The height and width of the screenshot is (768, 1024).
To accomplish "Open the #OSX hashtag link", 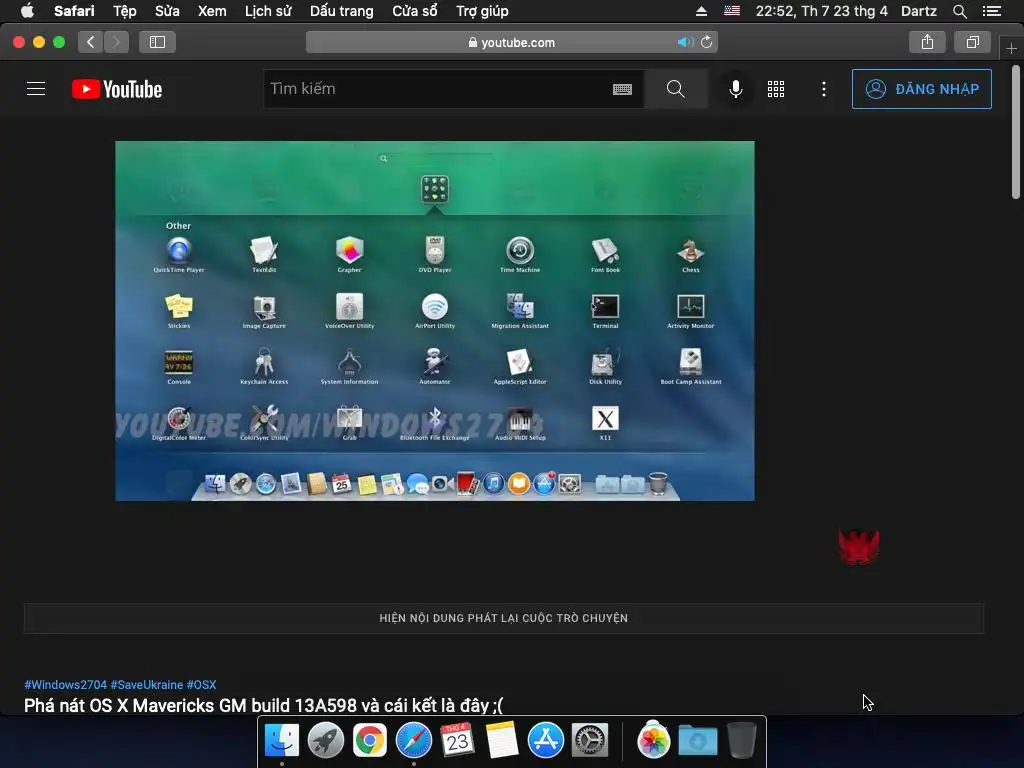I will point(201,684).
